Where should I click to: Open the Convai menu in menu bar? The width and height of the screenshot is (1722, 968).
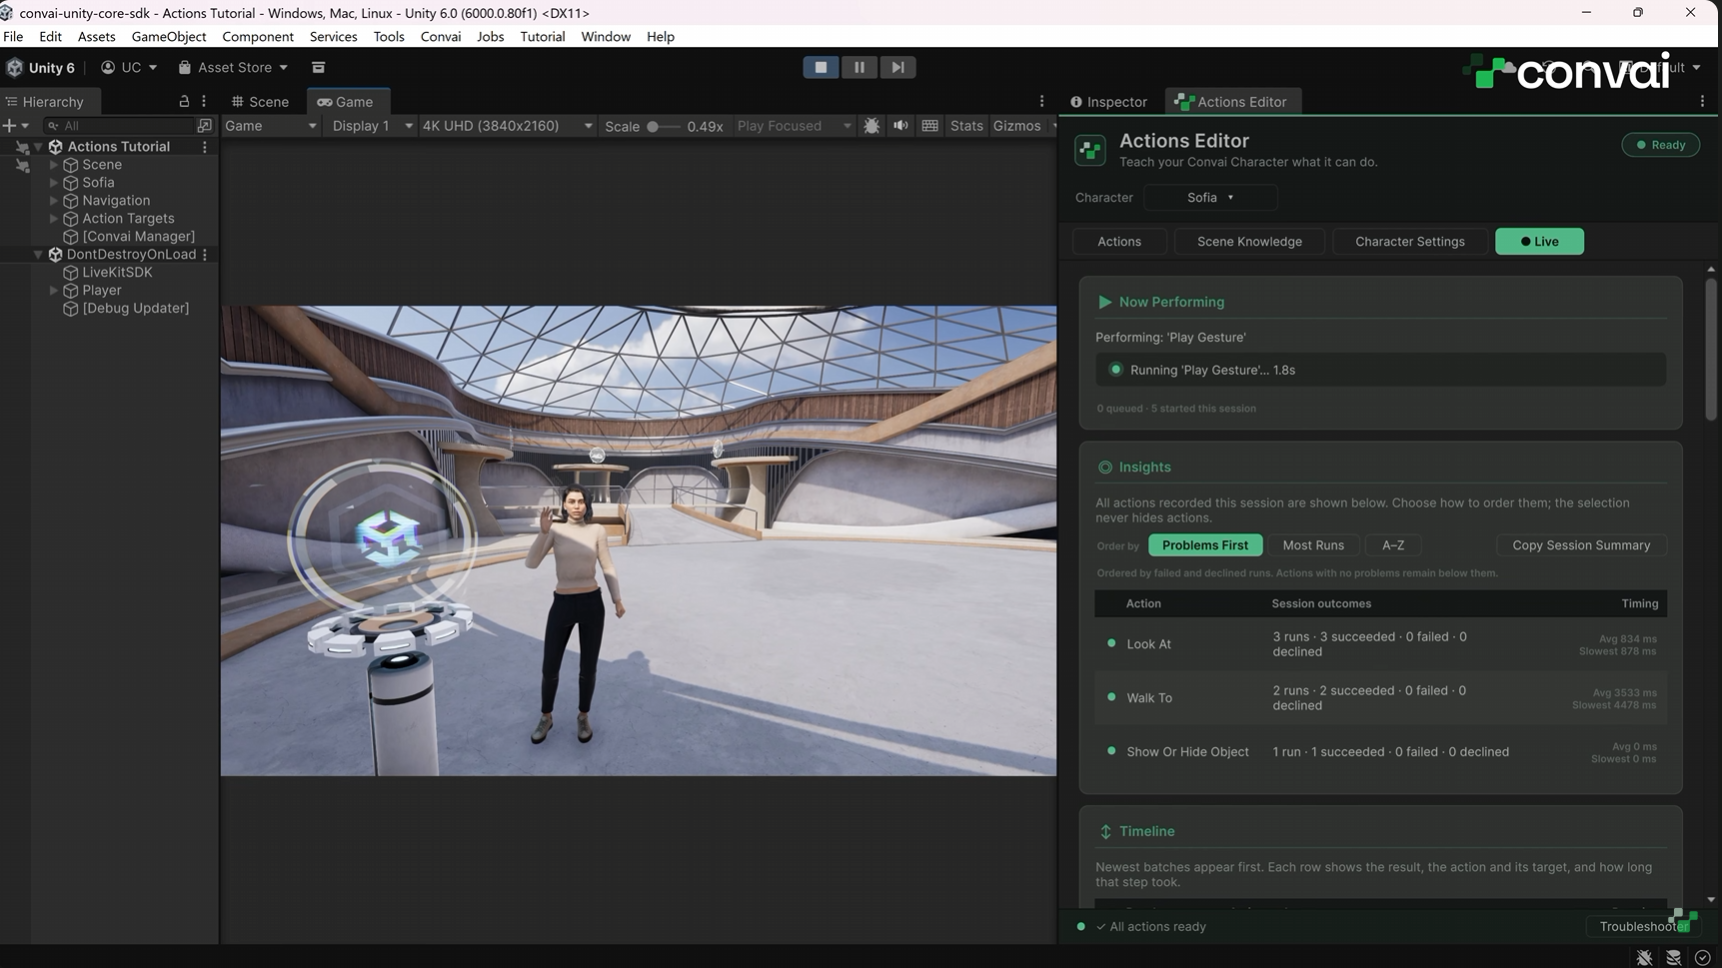pyautogui.click(x=440, y=37)
